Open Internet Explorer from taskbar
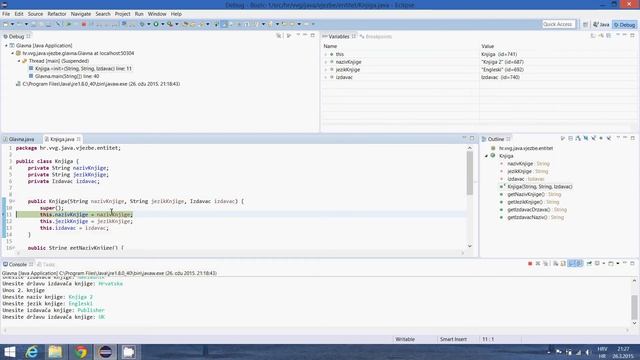The width and height of the screenshot is (640, 360). coord(32,352)
